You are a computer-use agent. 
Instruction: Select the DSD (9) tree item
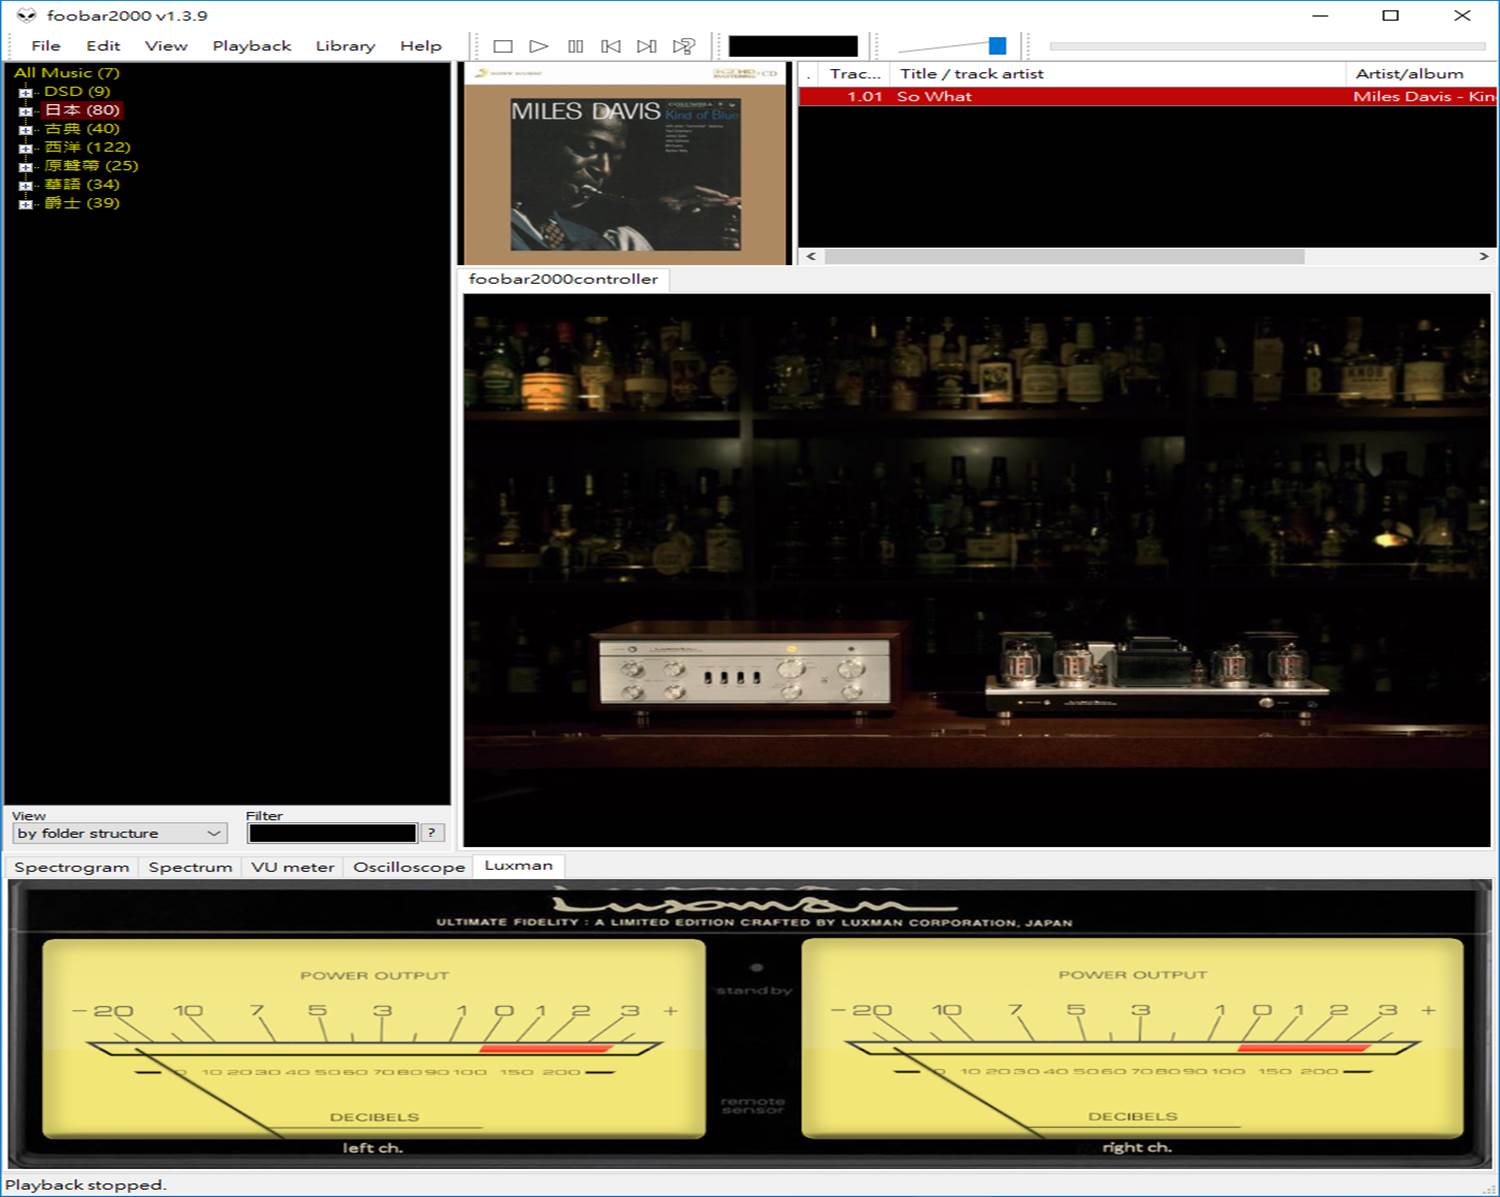[77, 91]
